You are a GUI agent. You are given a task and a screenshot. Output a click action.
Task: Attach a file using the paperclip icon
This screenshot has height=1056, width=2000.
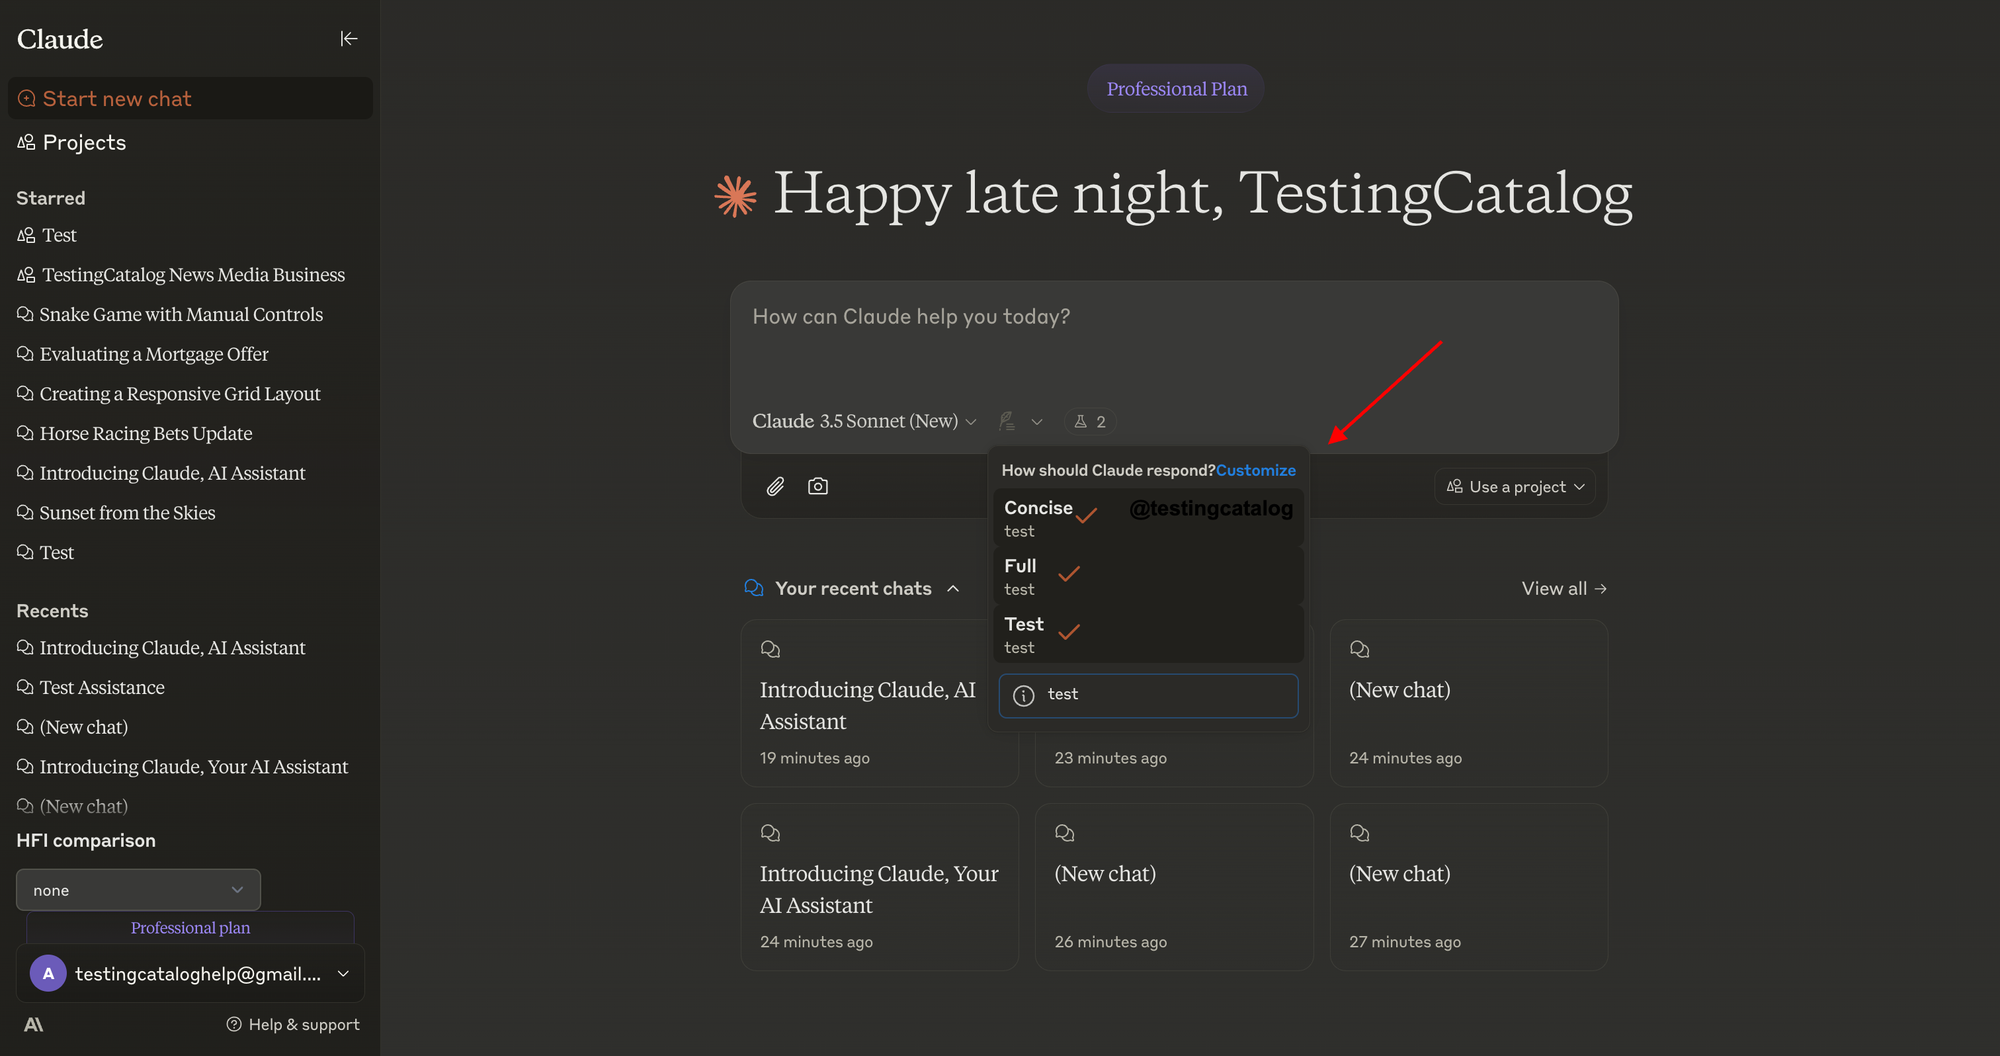click(x=775, y=486)
